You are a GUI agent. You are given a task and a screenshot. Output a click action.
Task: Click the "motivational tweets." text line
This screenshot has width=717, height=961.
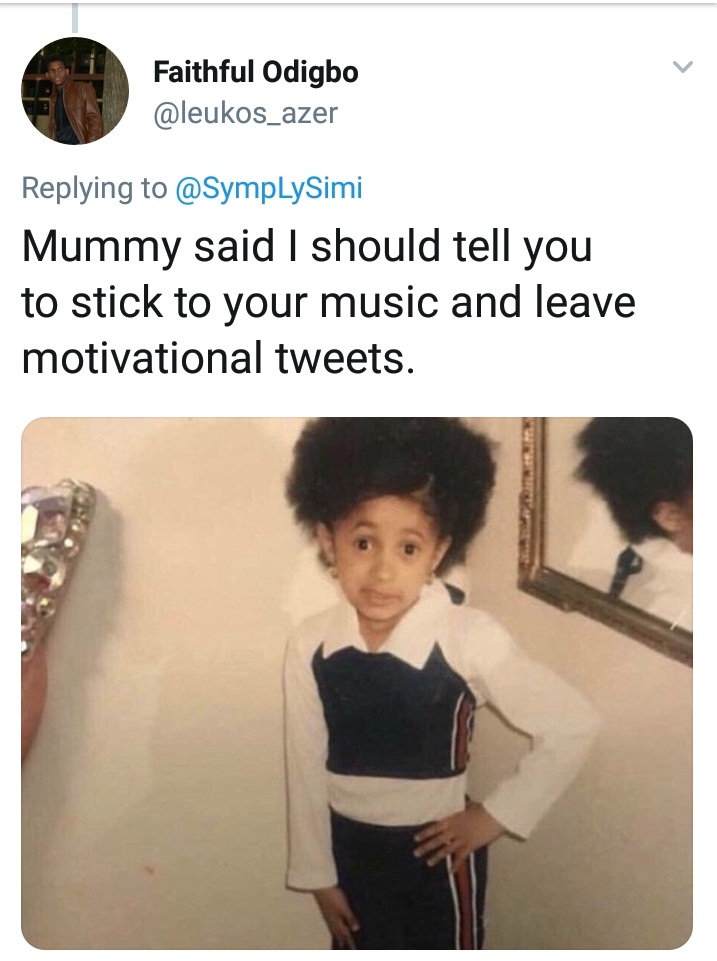[x=218, y=358]
